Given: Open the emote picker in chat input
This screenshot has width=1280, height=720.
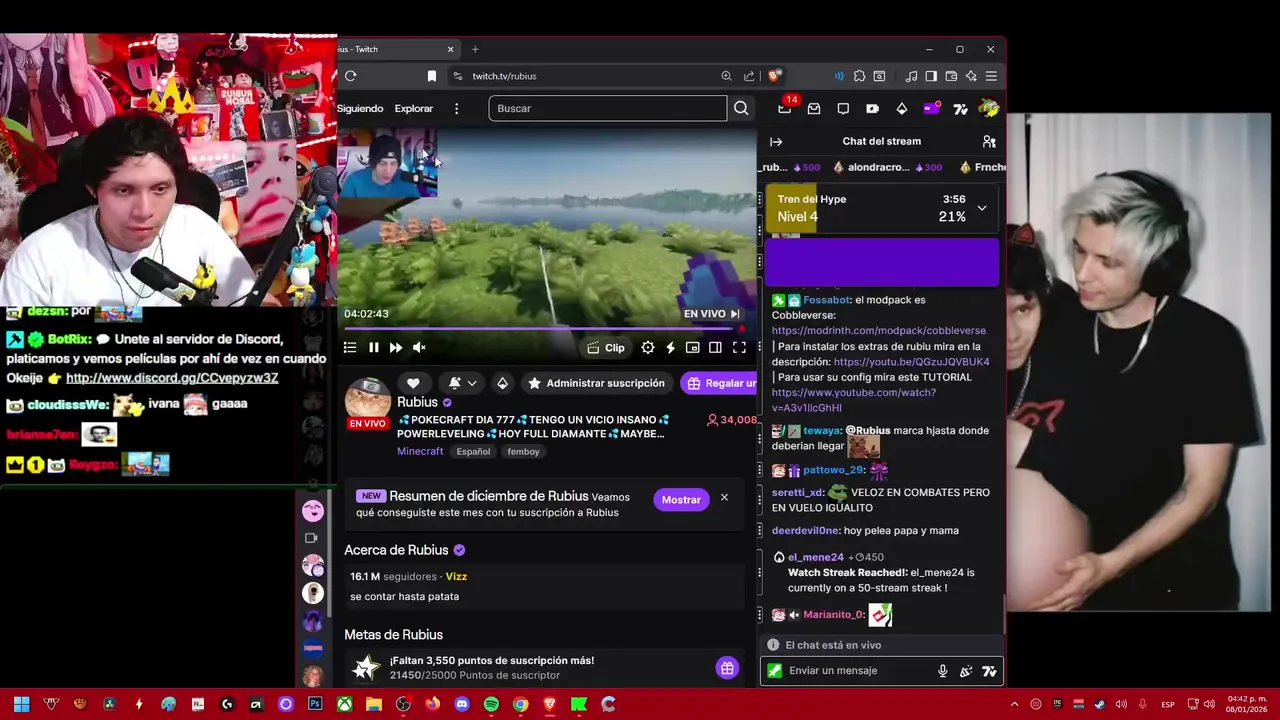Looking at the screenshot, I should (x=966, y=671).
